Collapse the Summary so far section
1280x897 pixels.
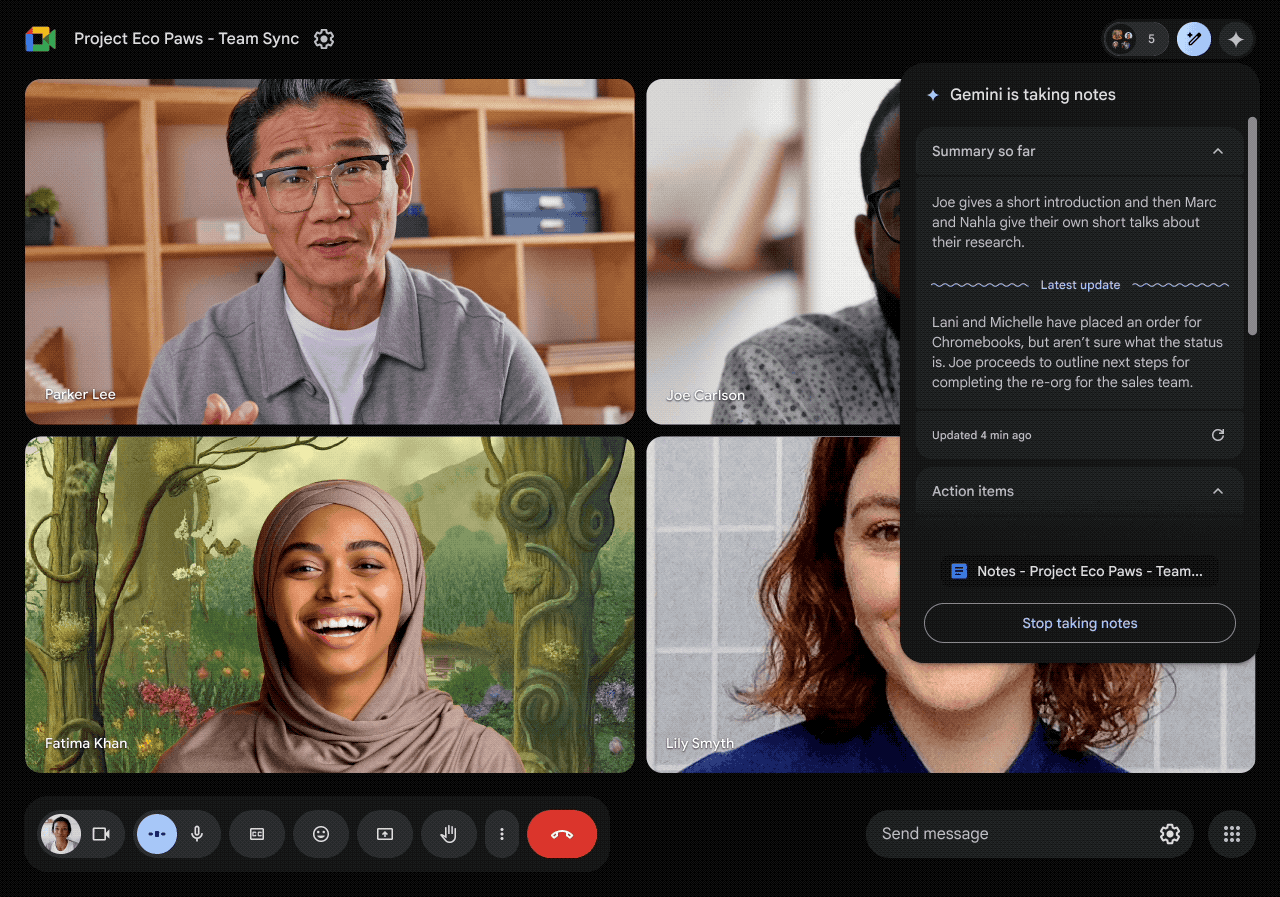pos(1217,151)
